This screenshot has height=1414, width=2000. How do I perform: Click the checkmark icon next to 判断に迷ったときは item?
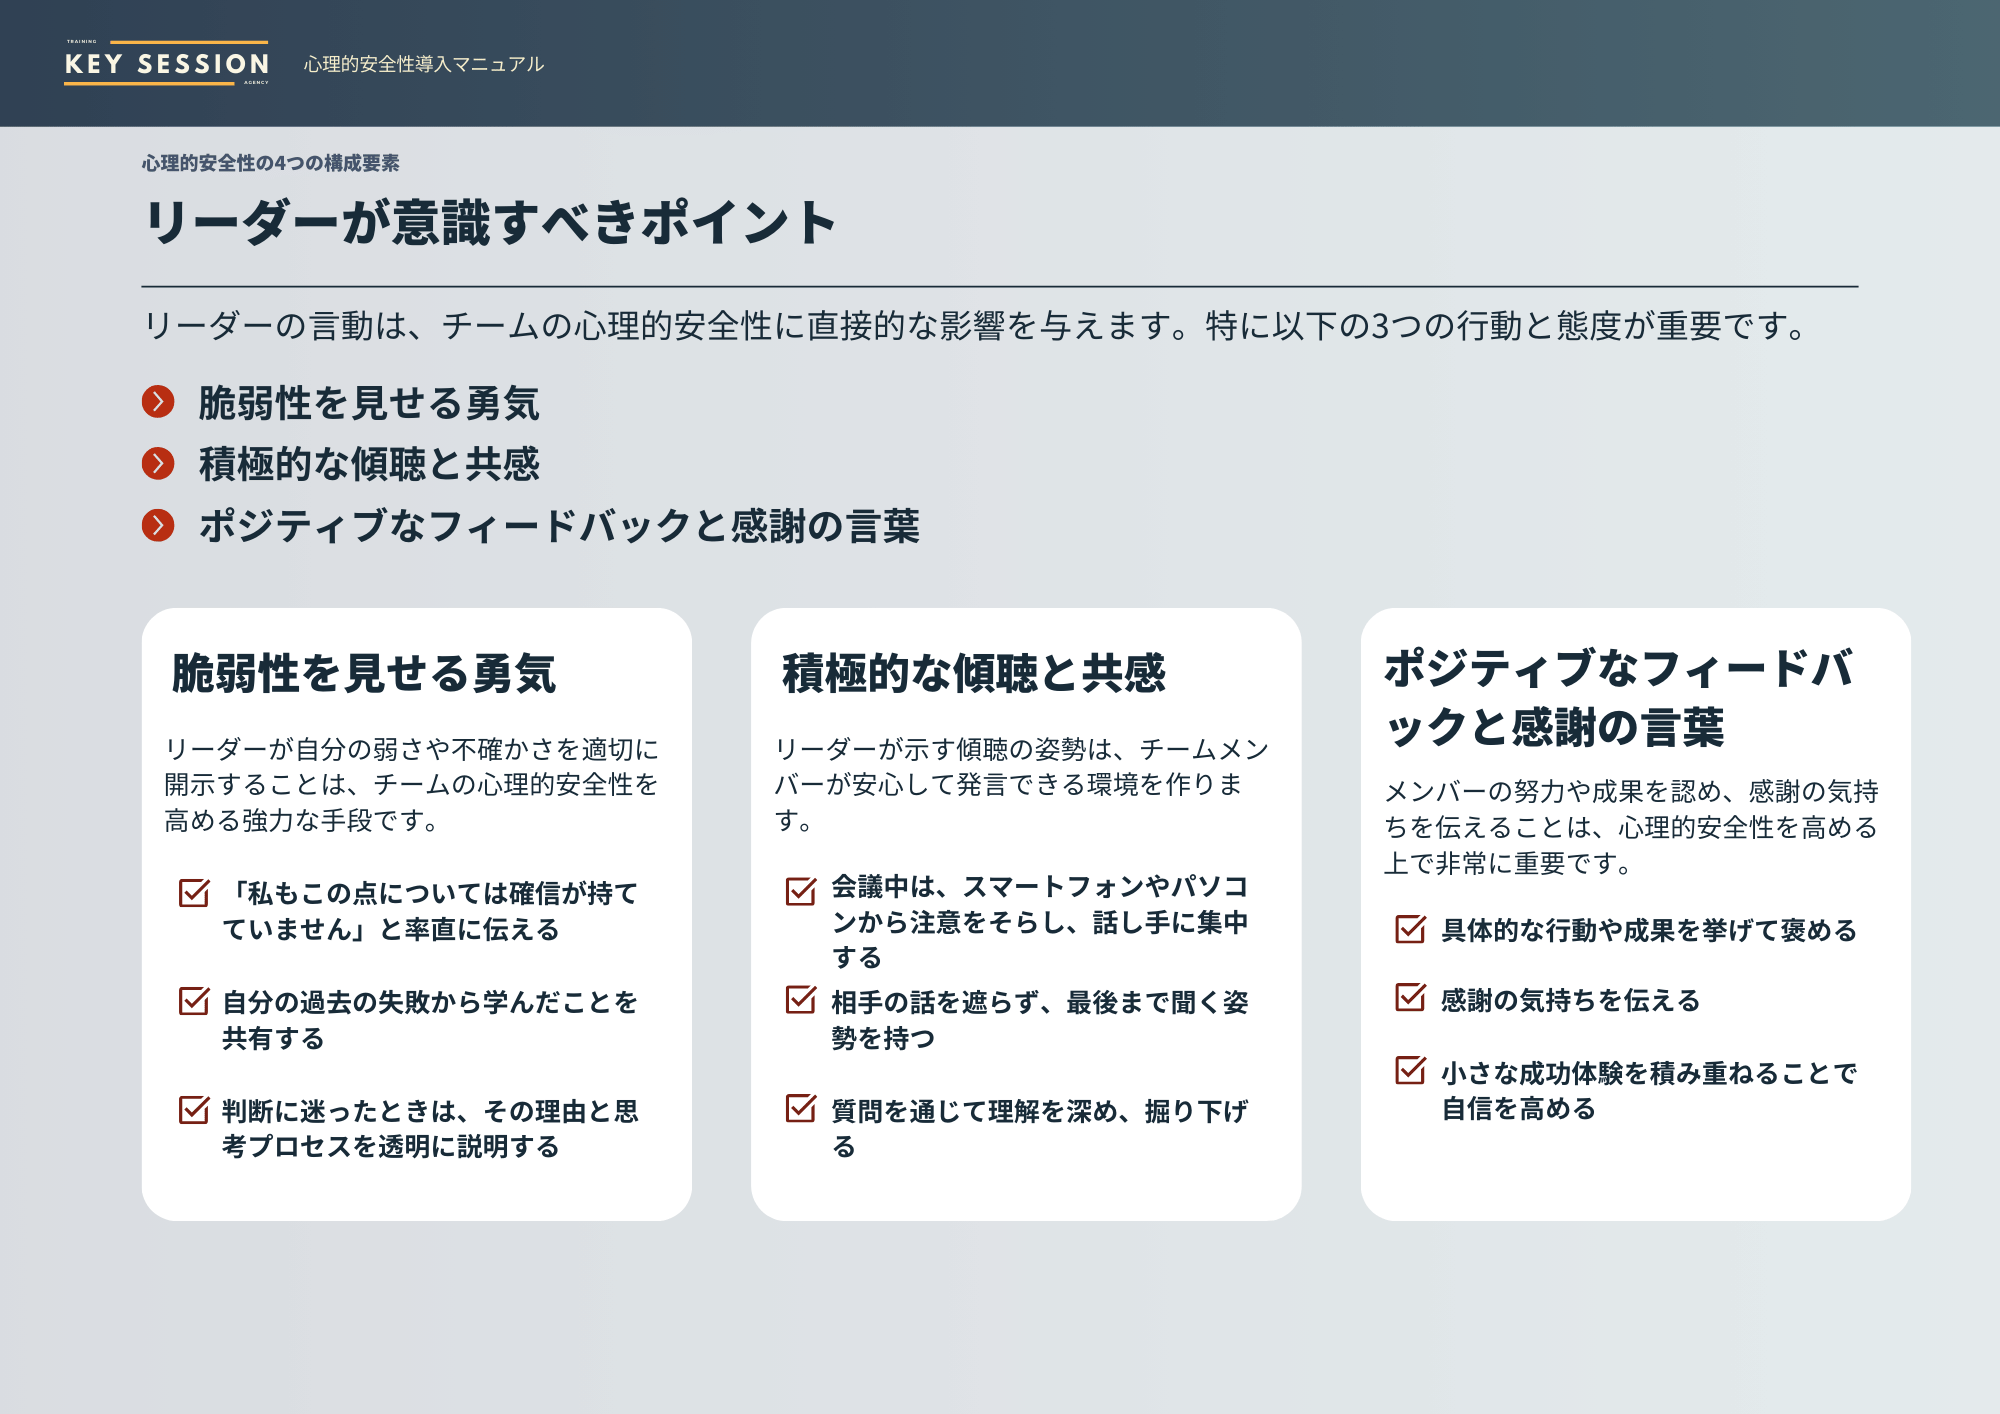193,1110
